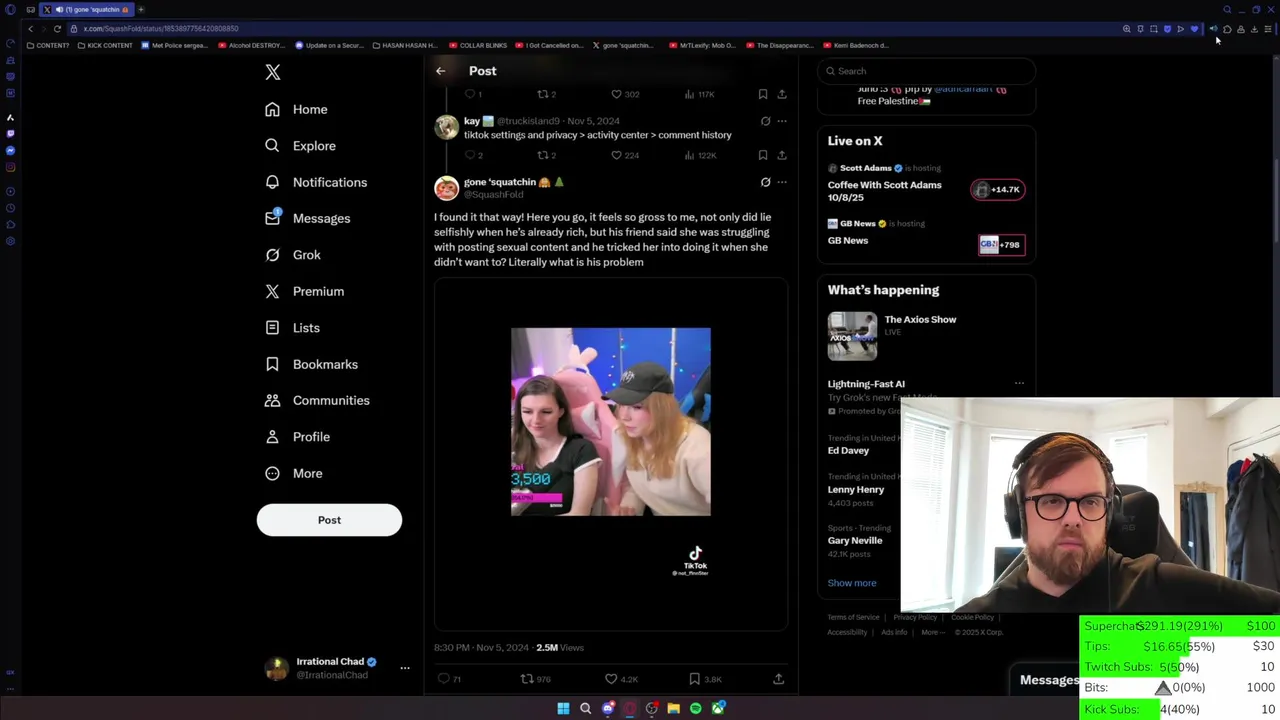This screenshot has height=720, width=1280.
Task: Click the browser address bar URL
Action: pos(160,29)
